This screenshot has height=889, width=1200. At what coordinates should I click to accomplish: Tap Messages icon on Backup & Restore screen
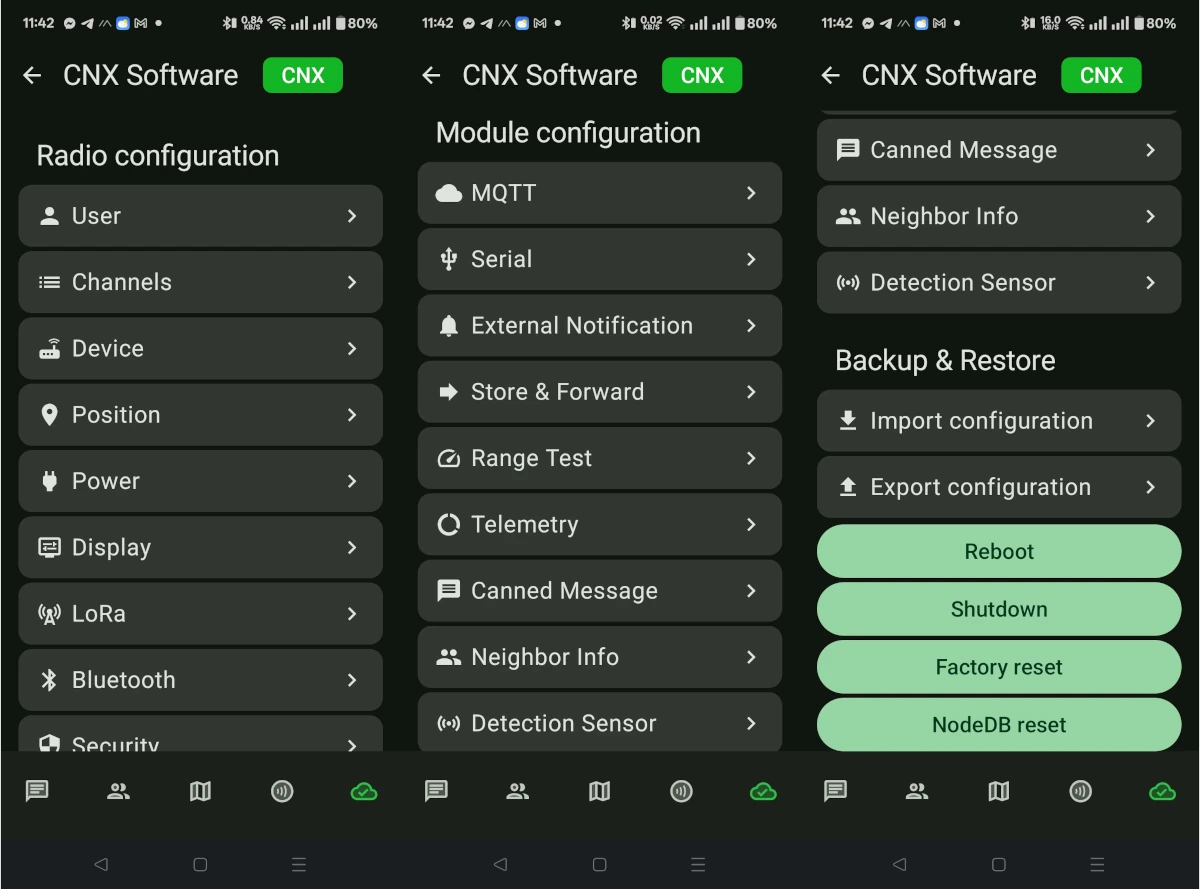pos(835,791)
